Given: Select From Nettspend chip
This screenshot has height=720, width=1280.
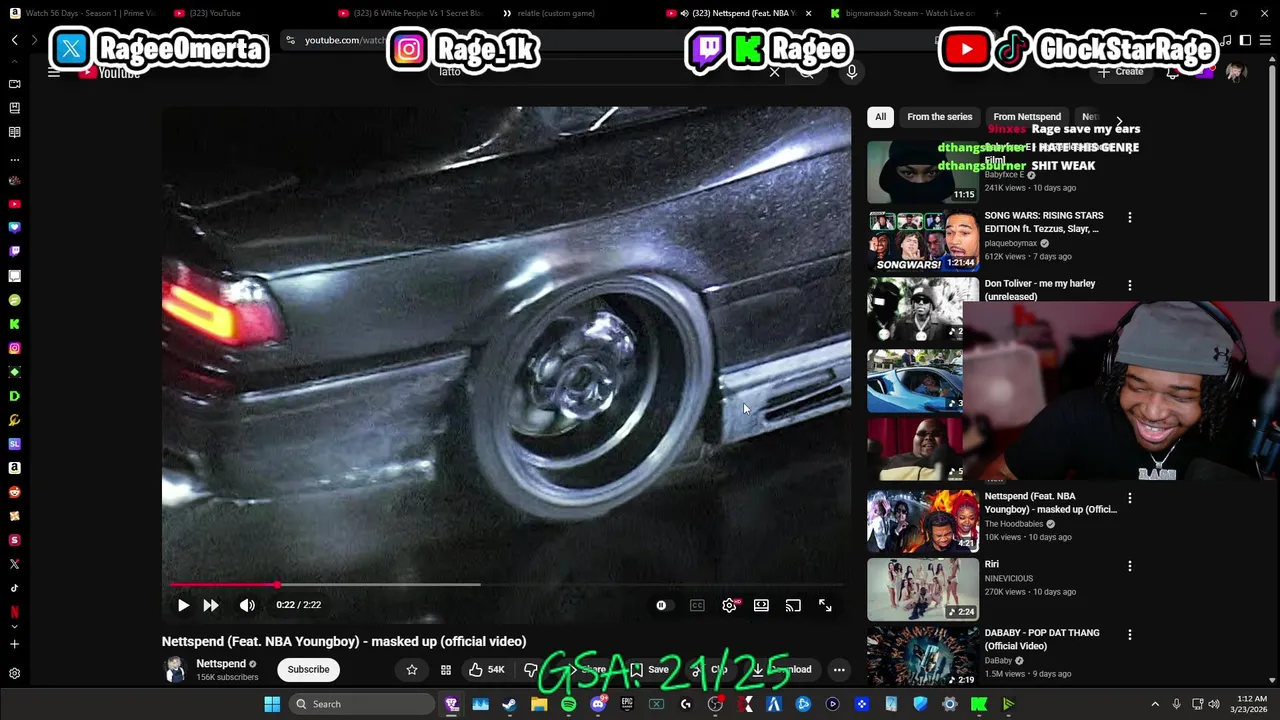Looking at the screenshot, I should coord(1027,117).
